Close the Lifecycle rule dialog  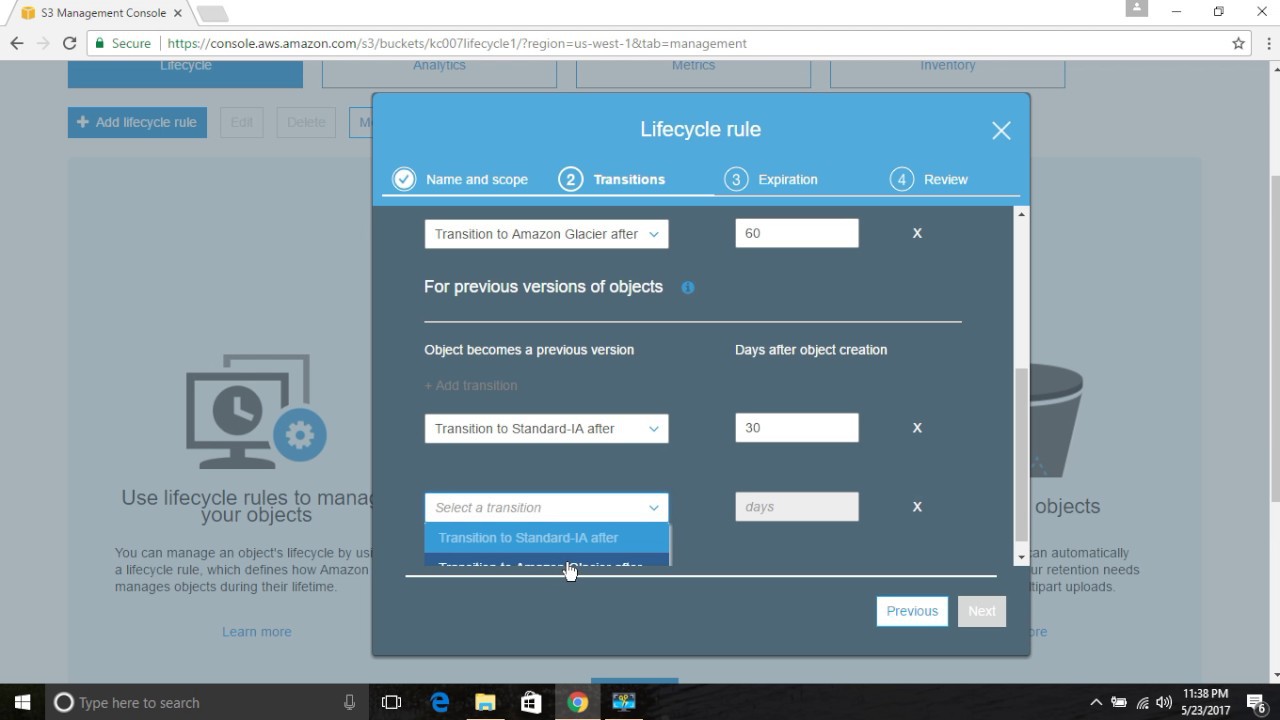pyautogui.click(x=1001, y=131)
